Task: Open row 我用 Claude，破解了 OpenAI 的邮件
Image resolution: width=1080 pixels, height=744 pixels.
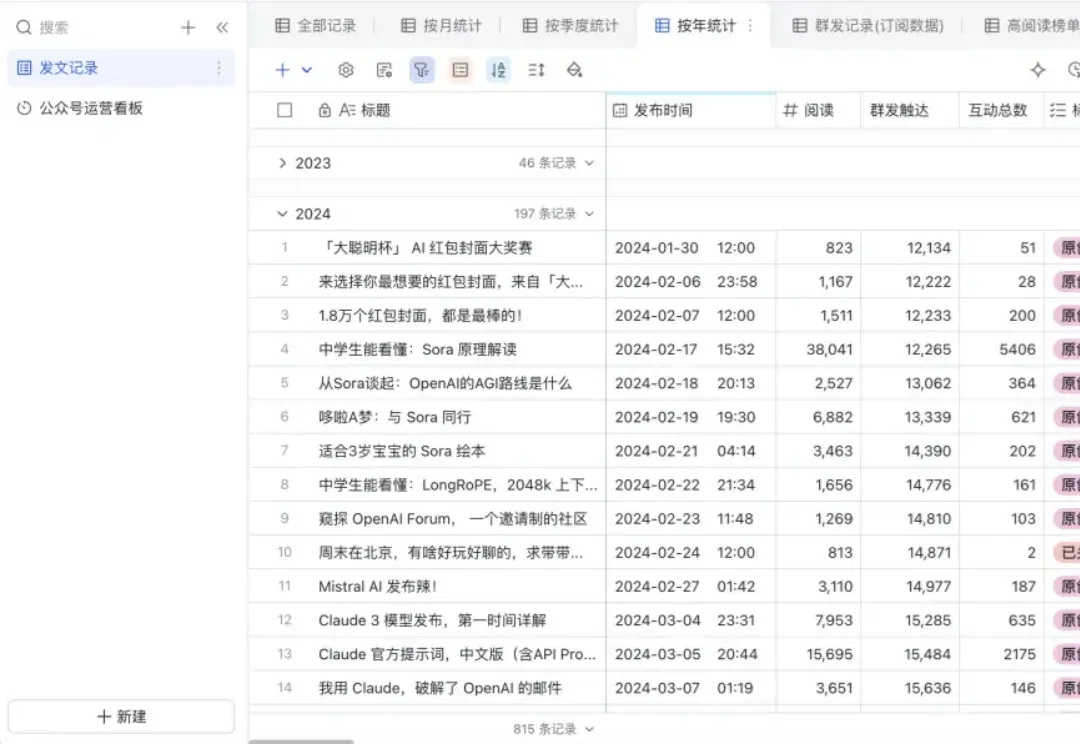Action: tap(439, 688)
